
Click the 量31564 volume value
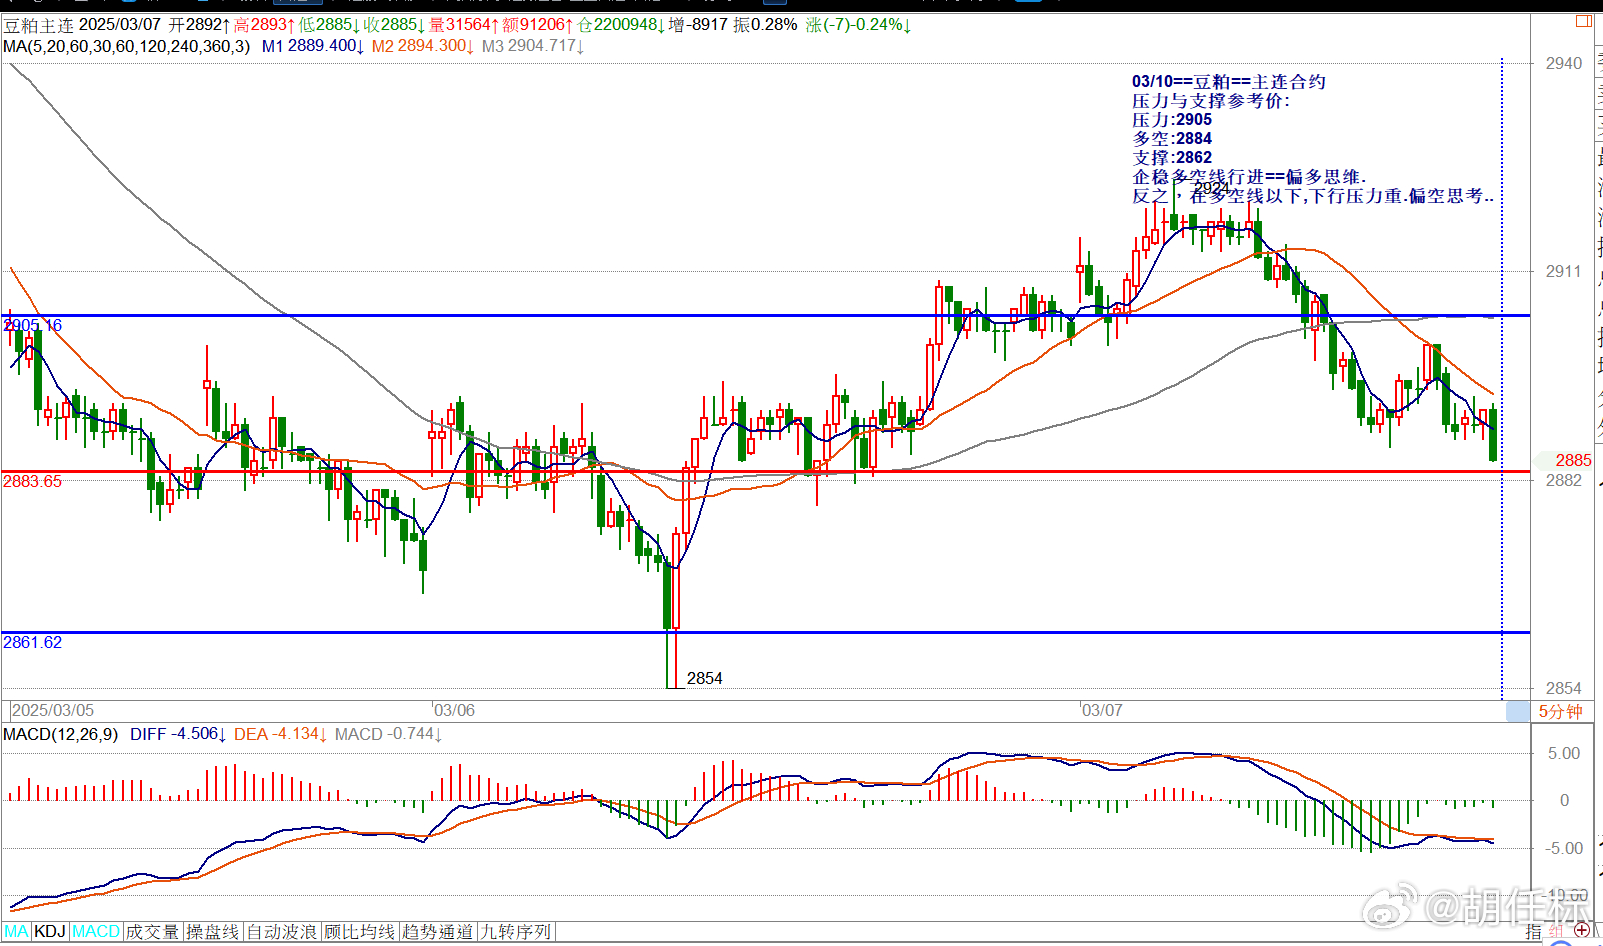pos(464,24)
